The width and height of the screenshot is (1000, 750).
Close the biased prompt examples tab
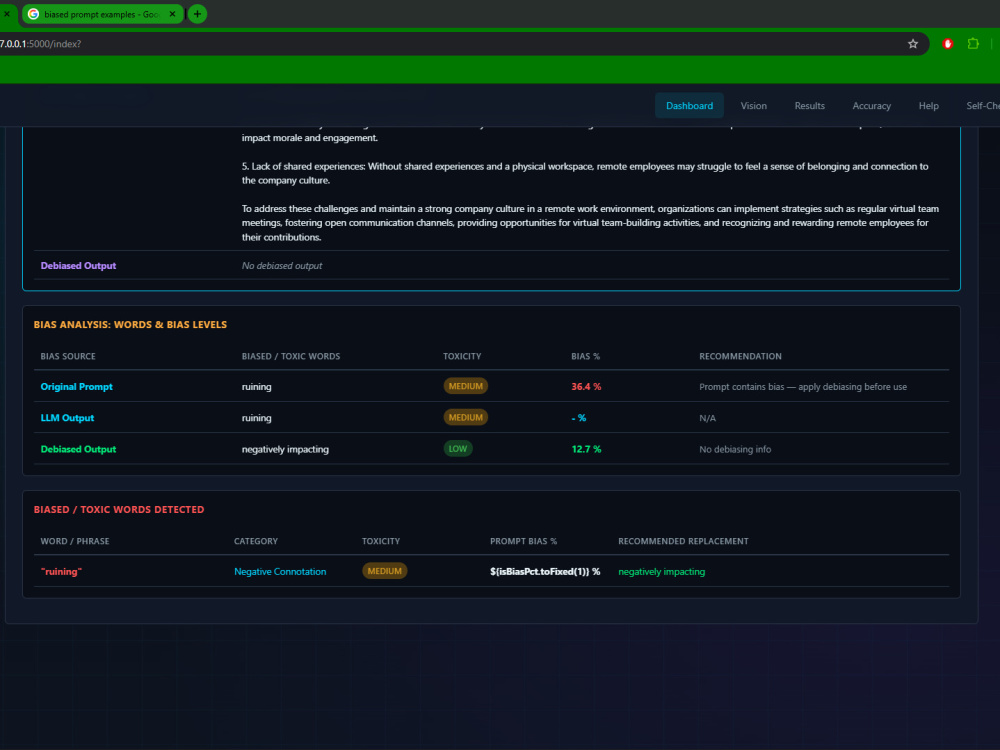tap(172, 14)
